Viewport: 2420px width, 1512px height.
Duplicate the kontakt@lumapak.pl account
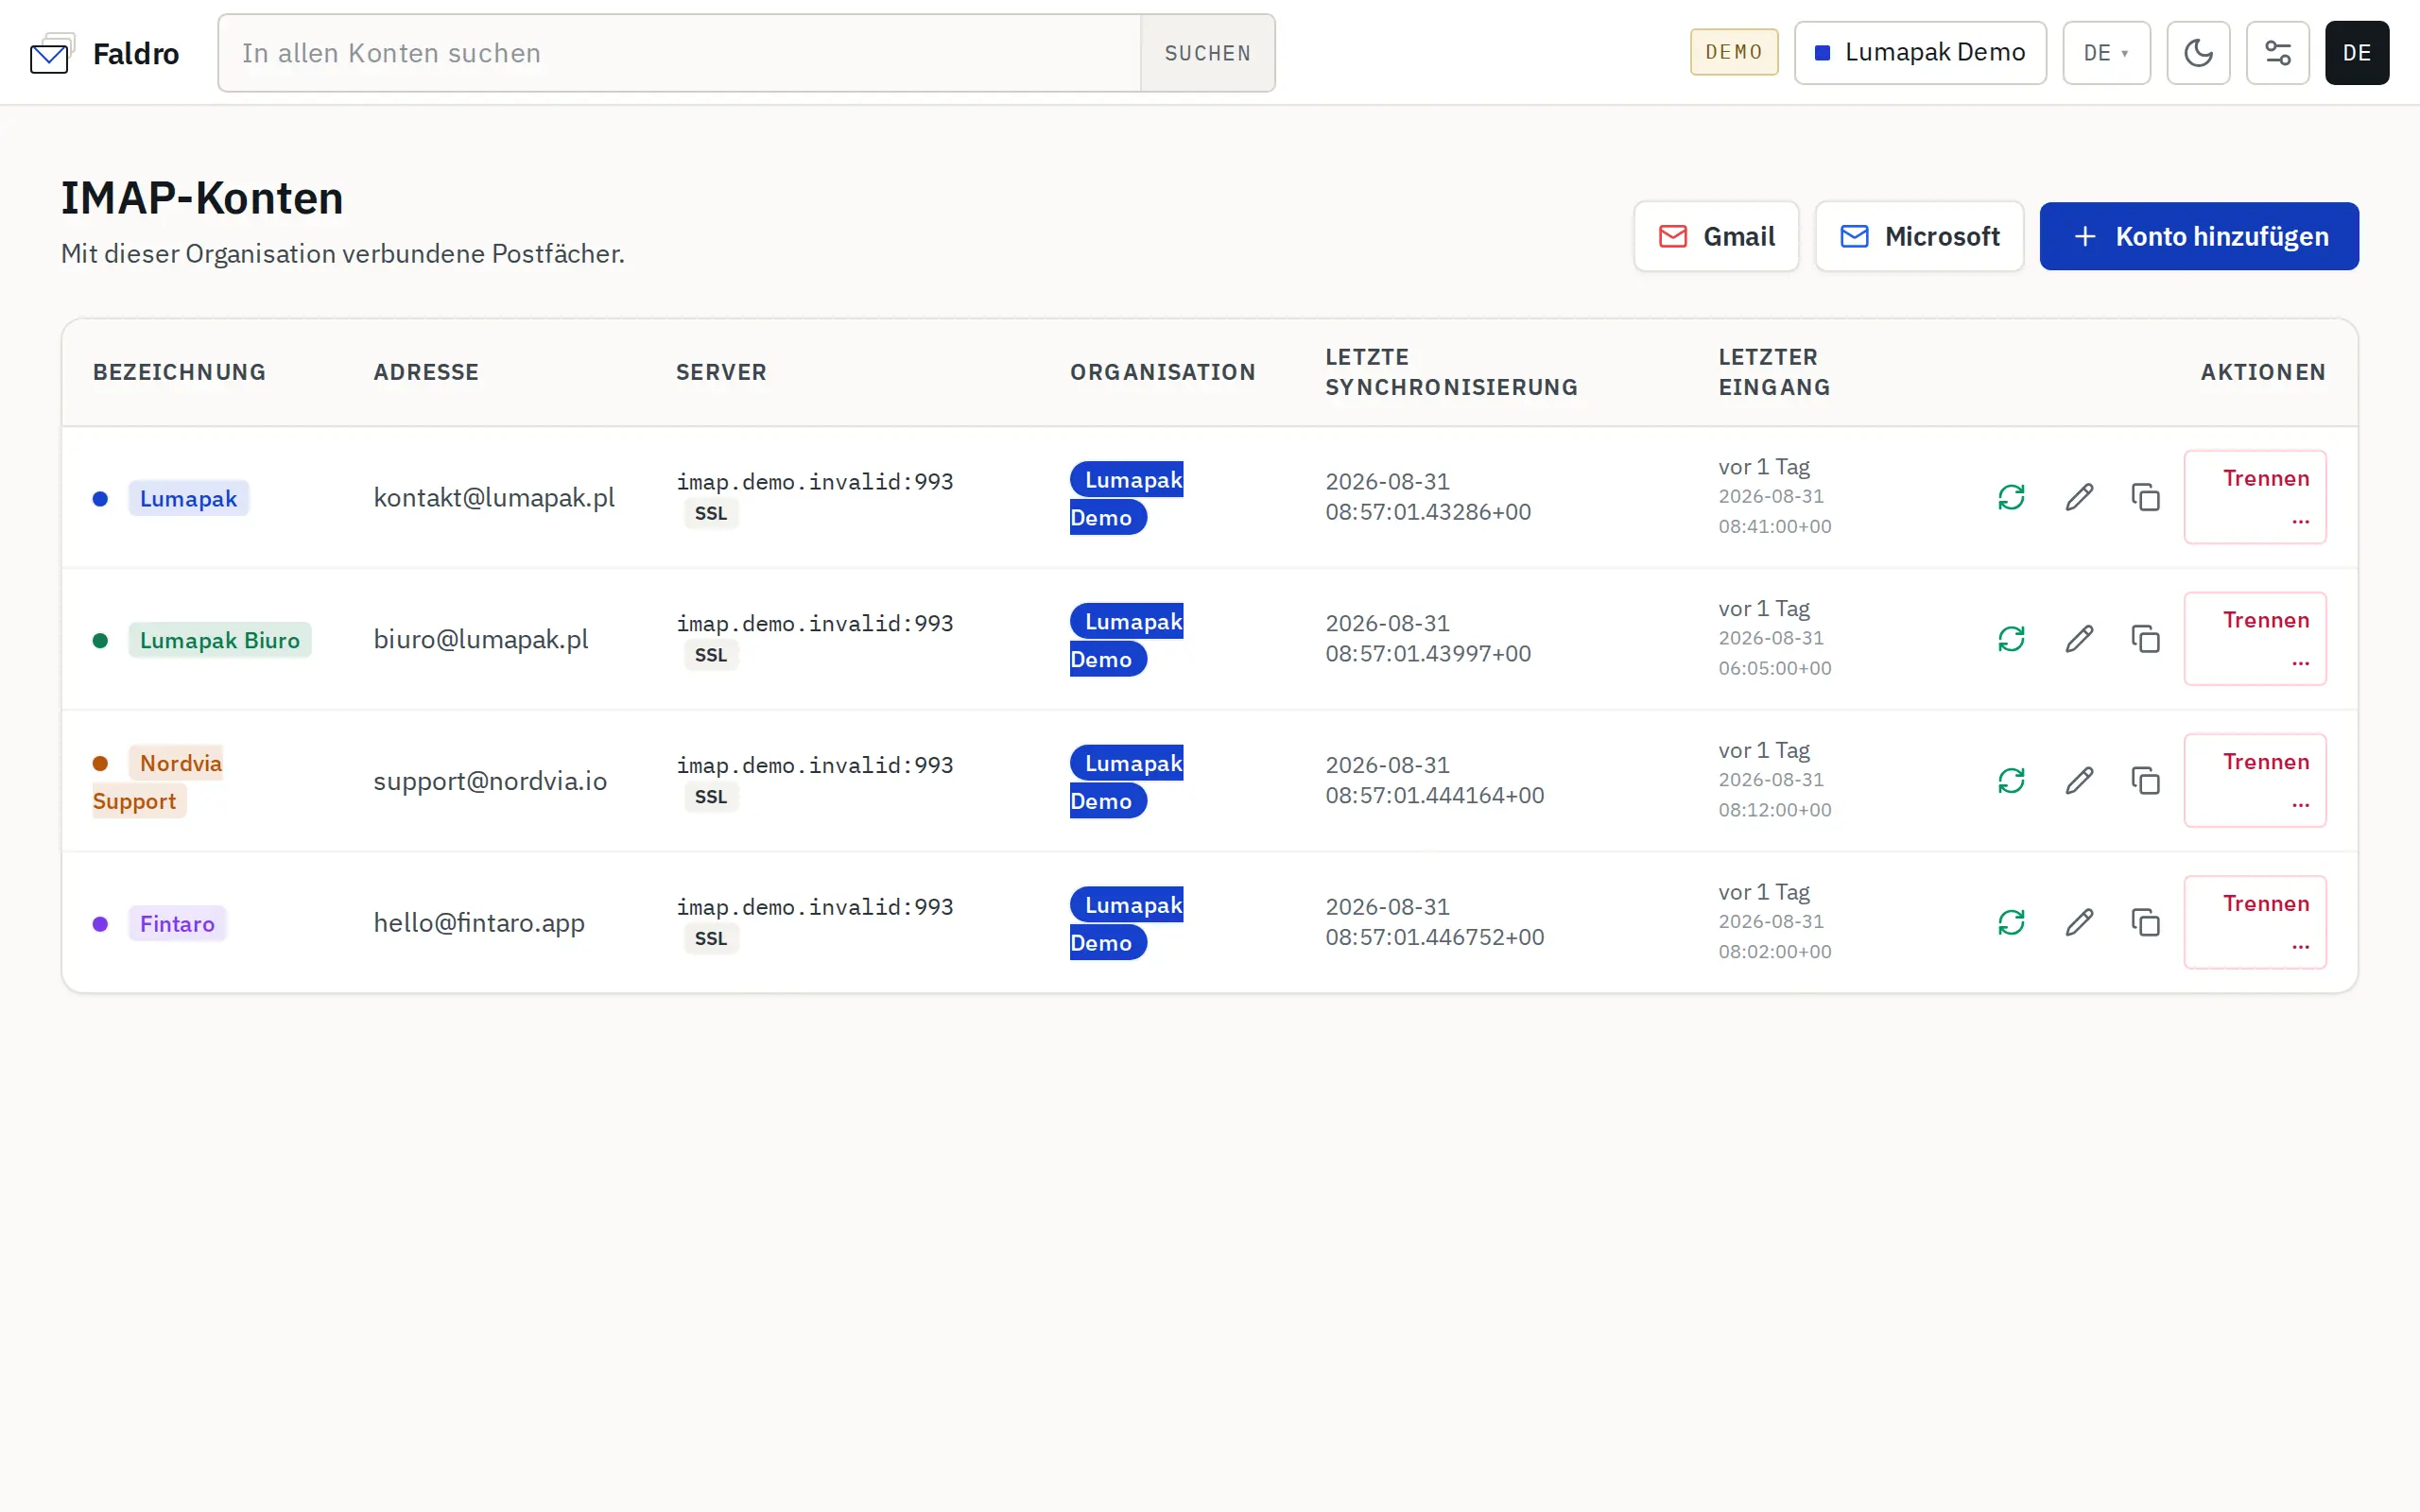(2145, 497)
